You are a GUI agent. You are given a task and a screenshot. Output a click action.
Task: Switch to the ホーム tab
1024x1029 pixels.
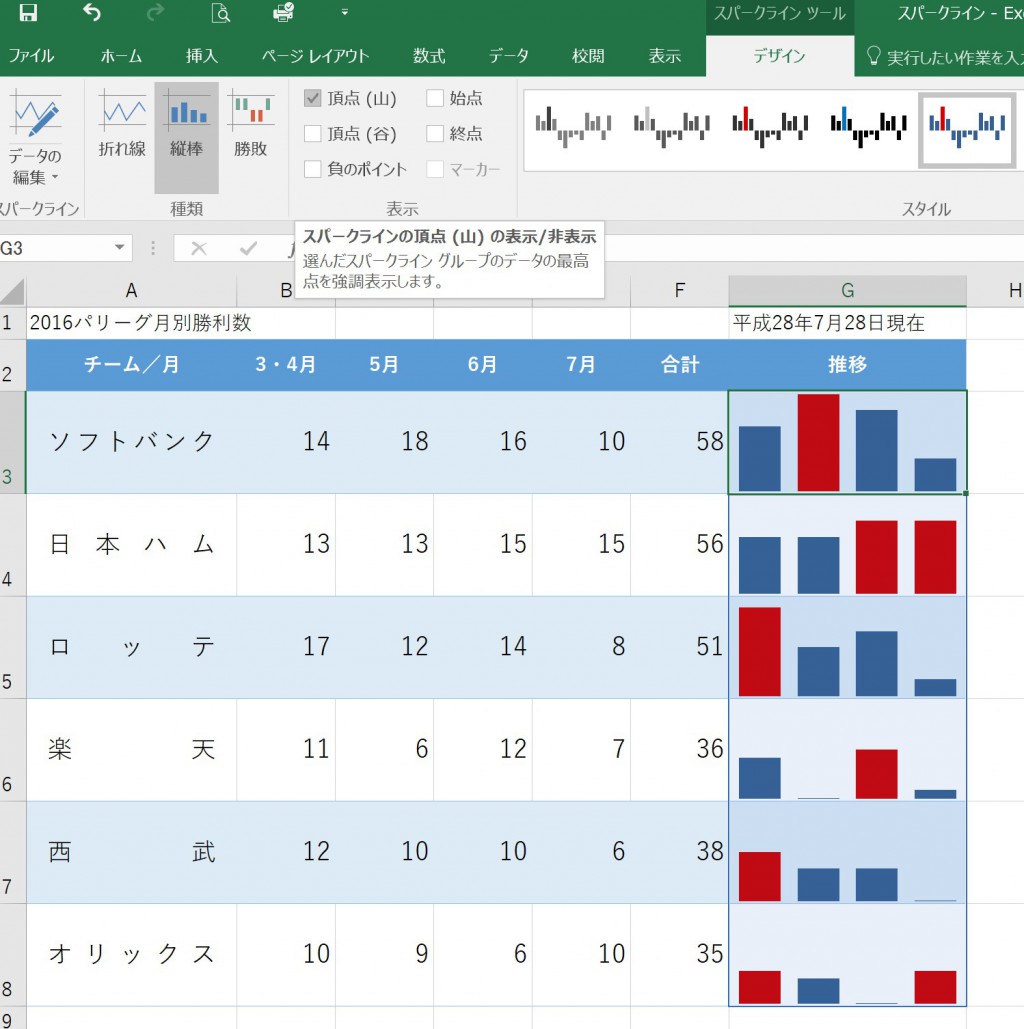coord(121,56)
